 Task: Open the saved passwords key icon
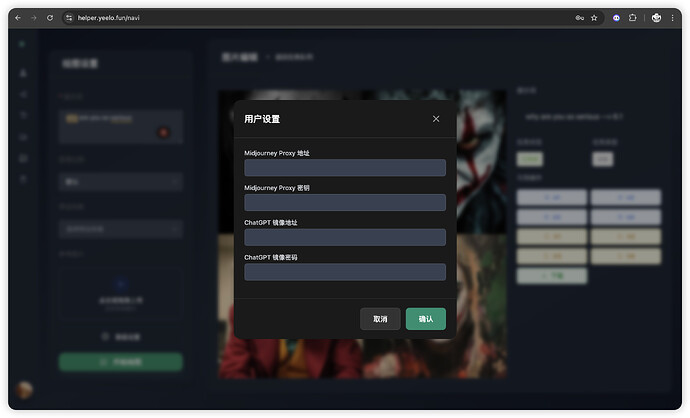click(x=580, y=18)
